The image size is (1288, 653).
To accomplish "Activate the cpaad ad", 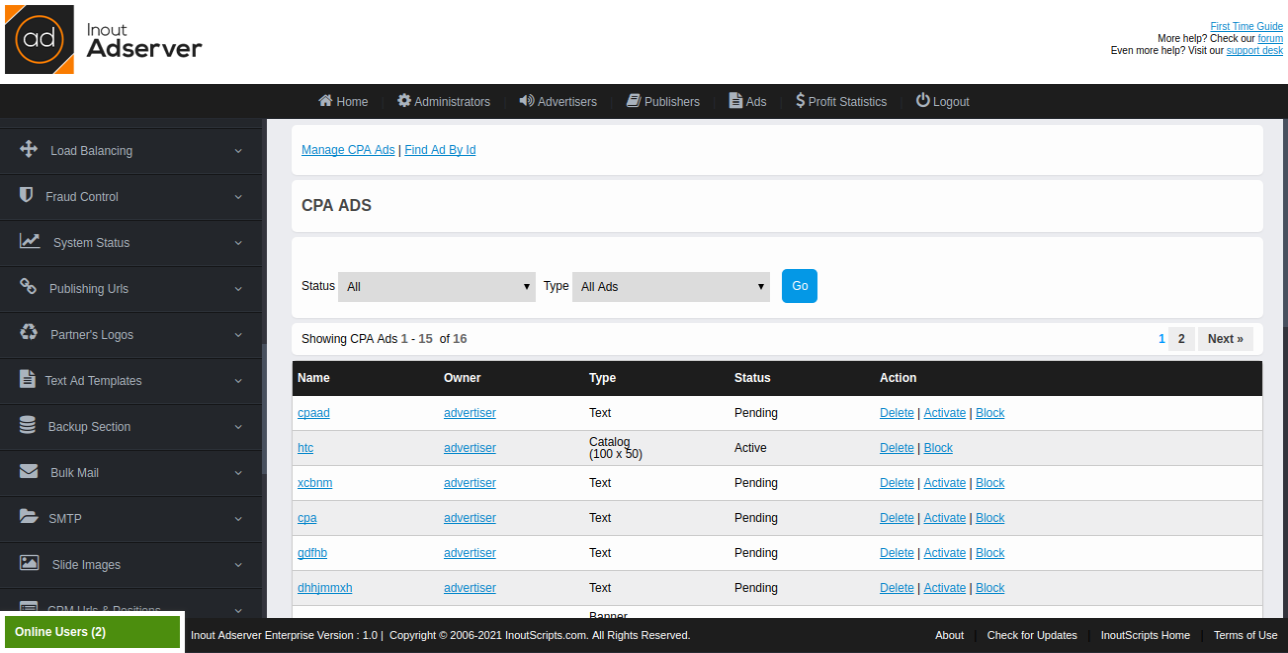I will [945, 413].
